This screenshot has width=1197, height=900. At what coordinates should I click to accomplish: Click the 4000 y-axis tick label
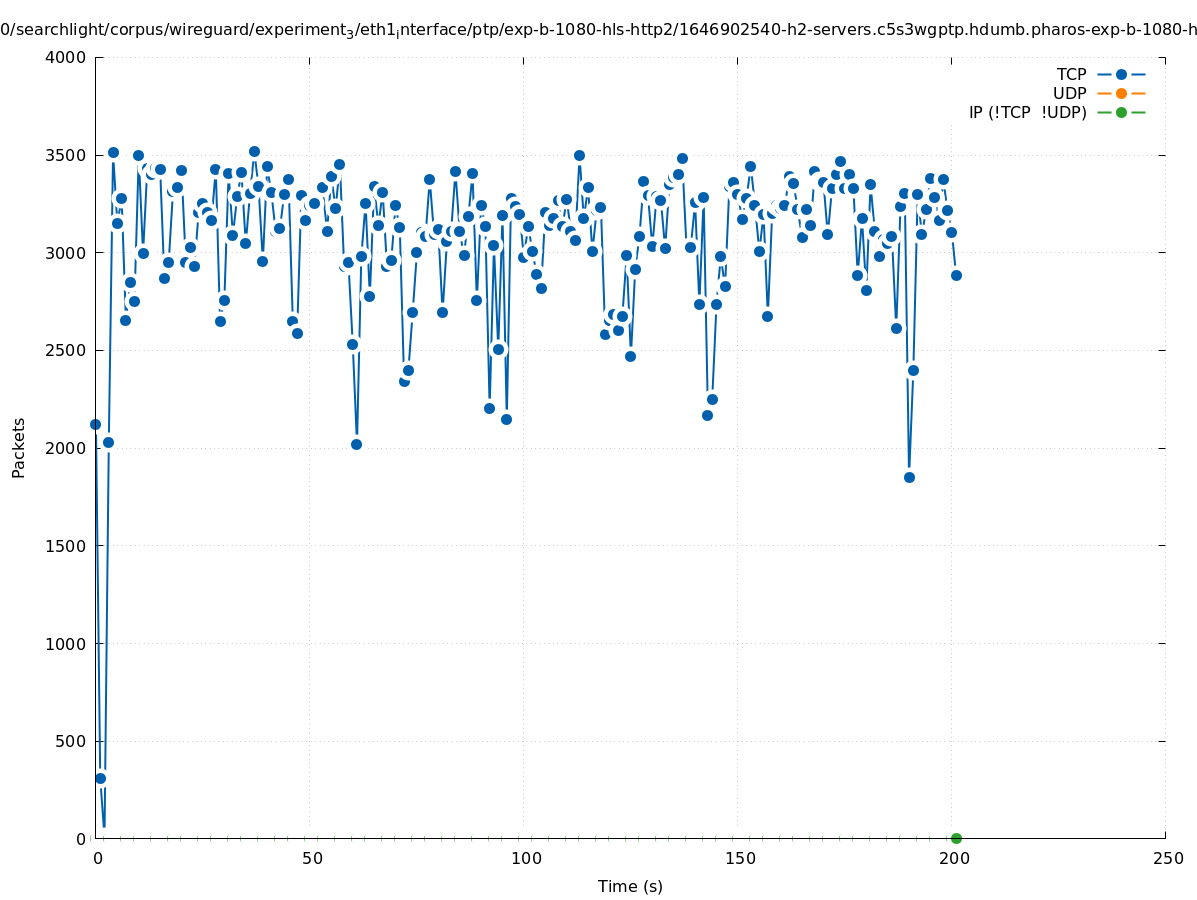click(x=65, y=57)
